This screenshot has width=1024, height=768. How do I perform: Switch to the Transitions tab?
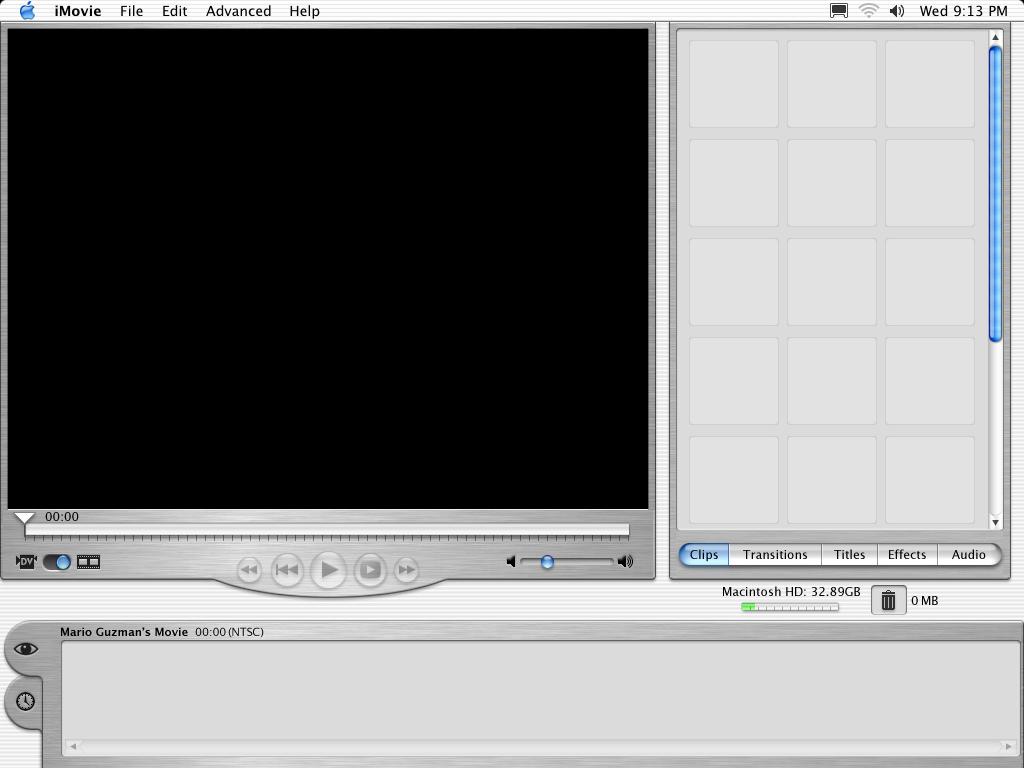tap(775, 554)
